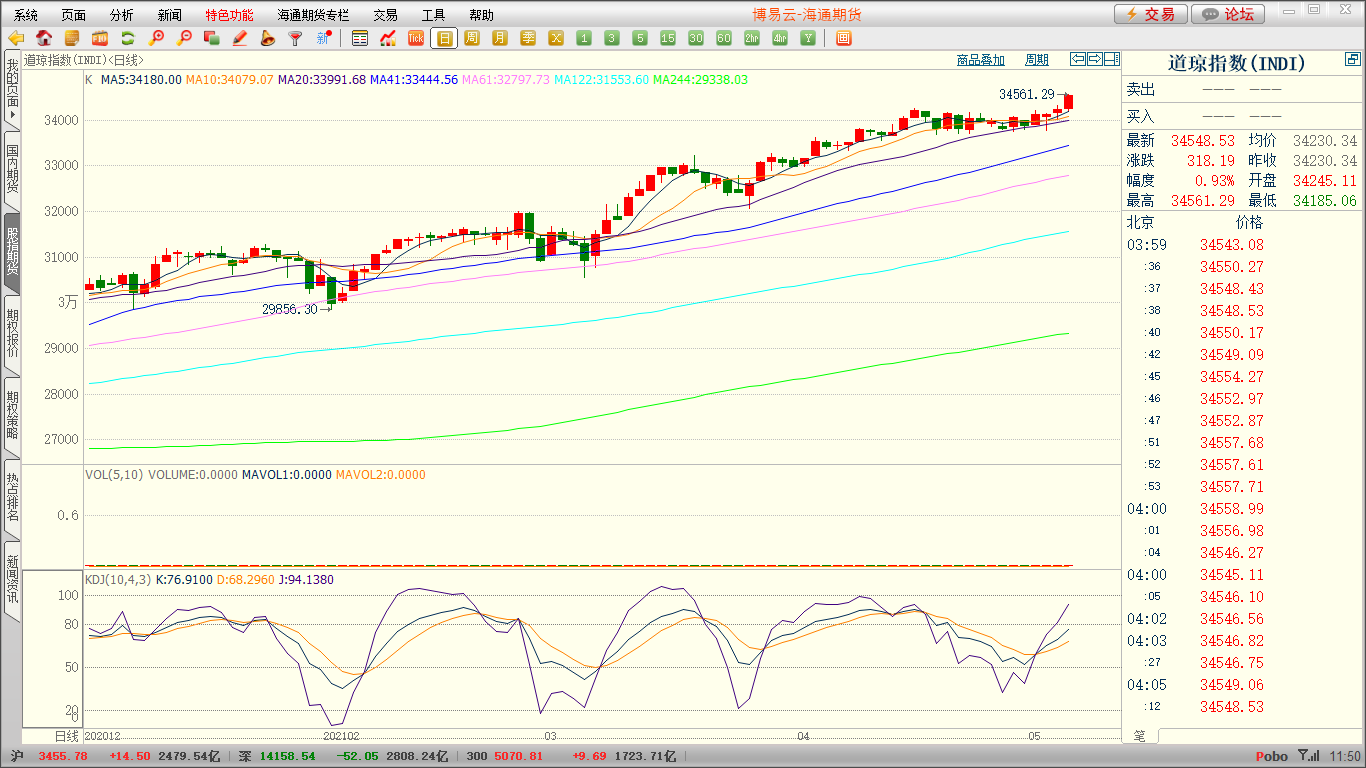Click the green refresh arrows icon

(x=128, y=38)
